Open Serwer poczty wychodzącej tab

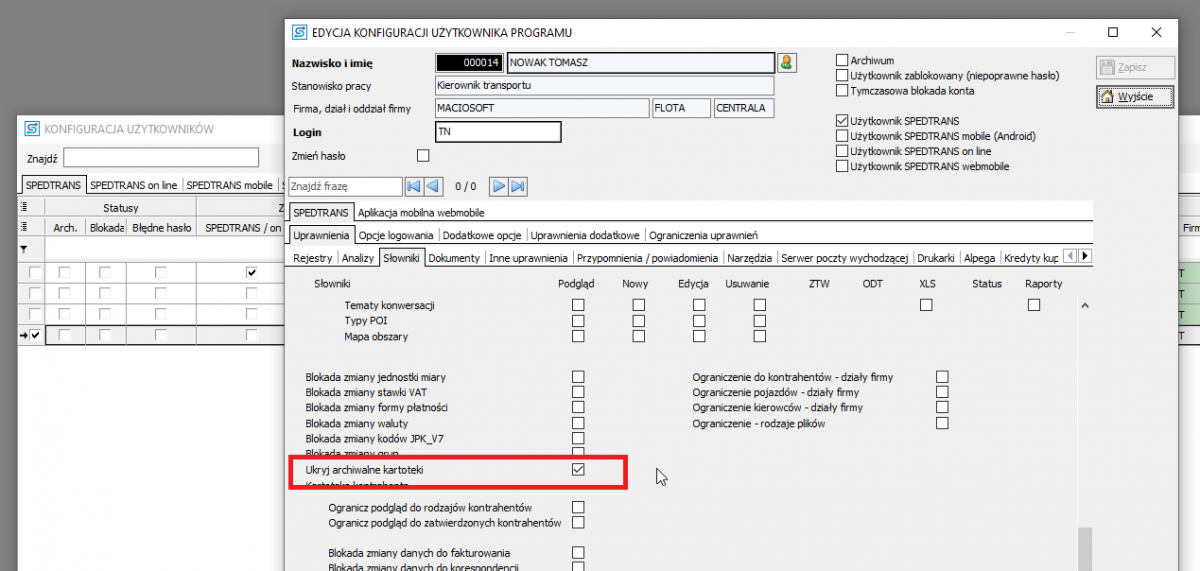(844, 258)
